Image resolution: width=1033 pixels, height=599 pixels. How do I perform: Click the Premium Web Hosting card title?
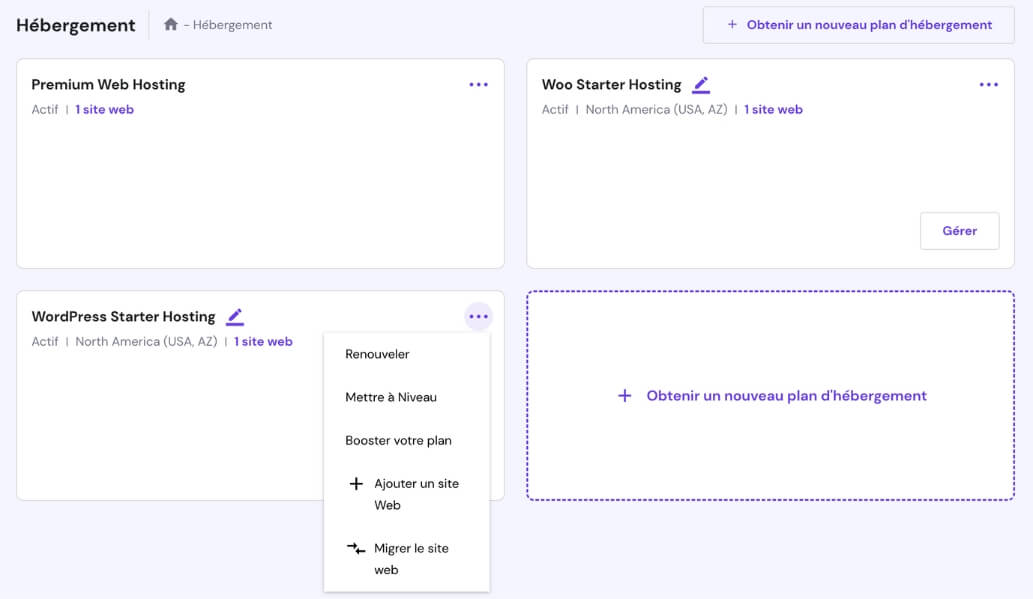coord(108,84)
